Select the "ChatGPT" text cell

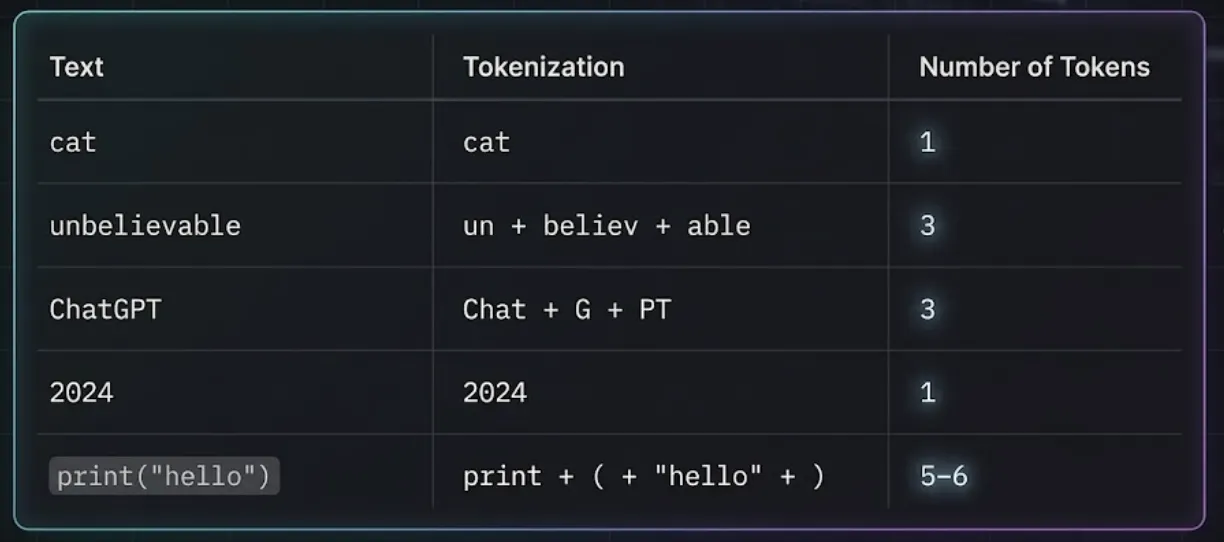click(105, 309)
